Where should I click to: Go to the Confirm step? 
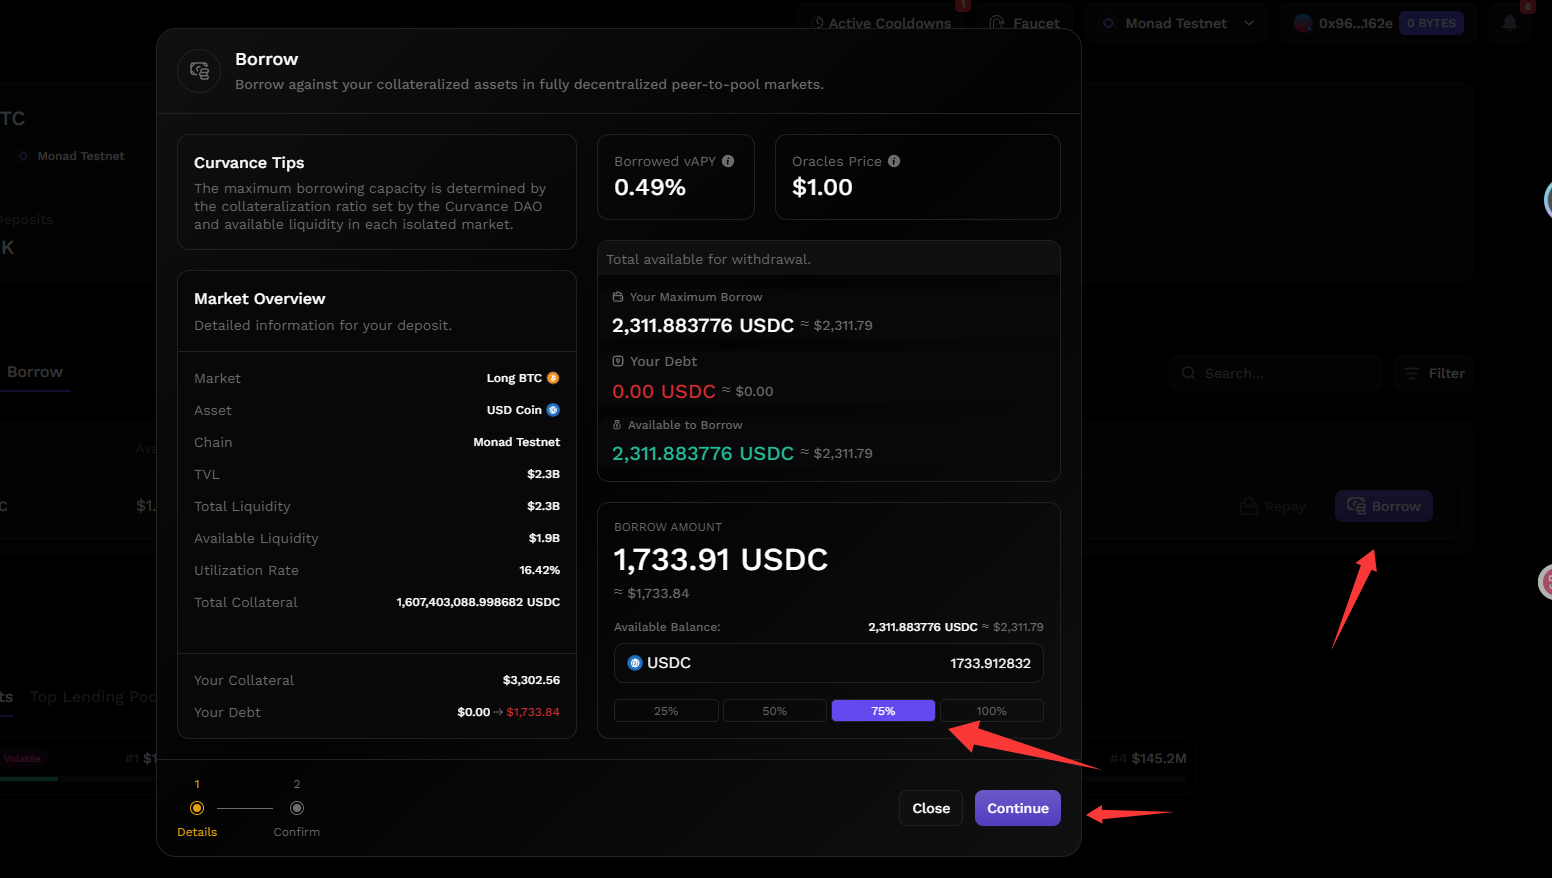pyautogui.click(x=297, y=808)
